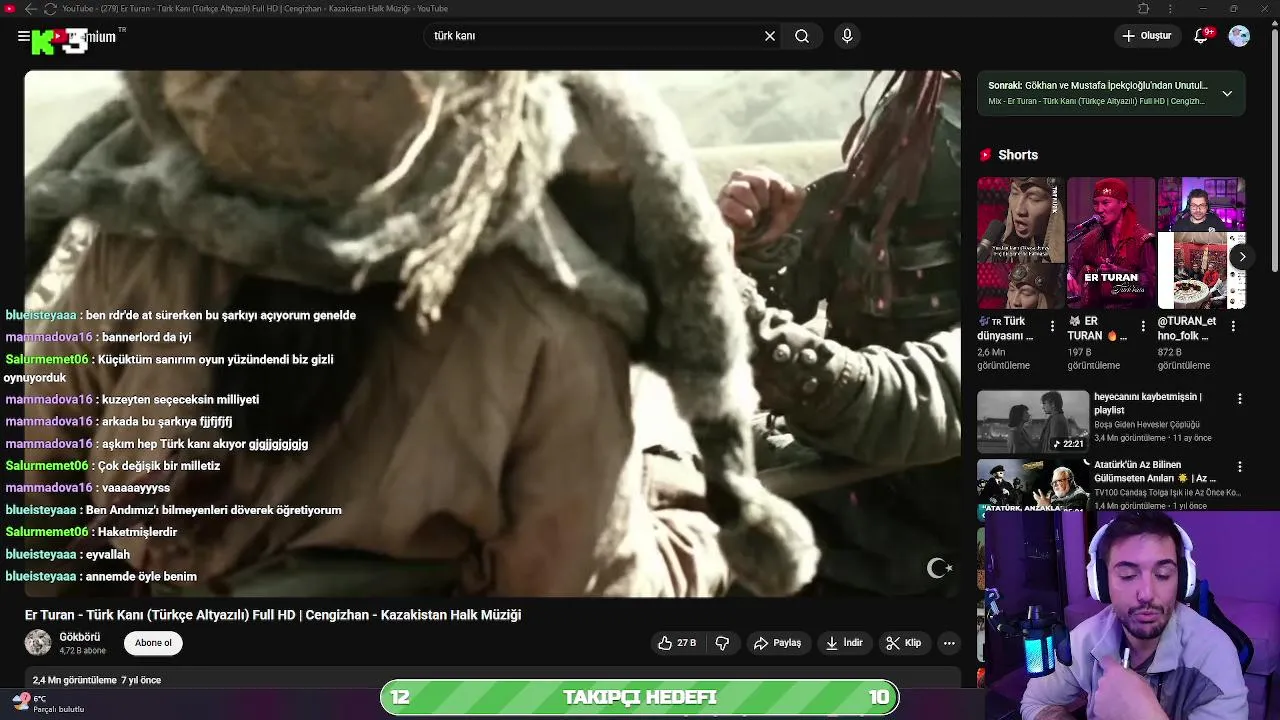Click the chat message 'bannerlord da iyi'
This screenshot has width=1280, height=720.
[x=146, y=337]
